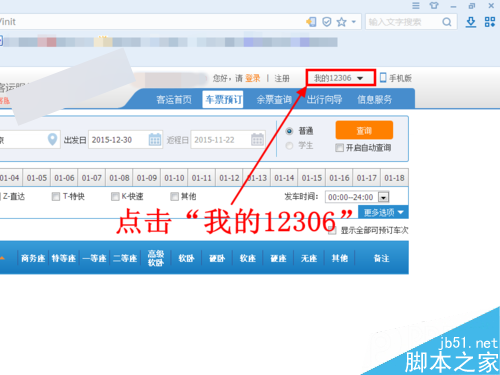Select the 01-16 date tab
This screenshot has height=375, width=500.
tap(339, 178)
